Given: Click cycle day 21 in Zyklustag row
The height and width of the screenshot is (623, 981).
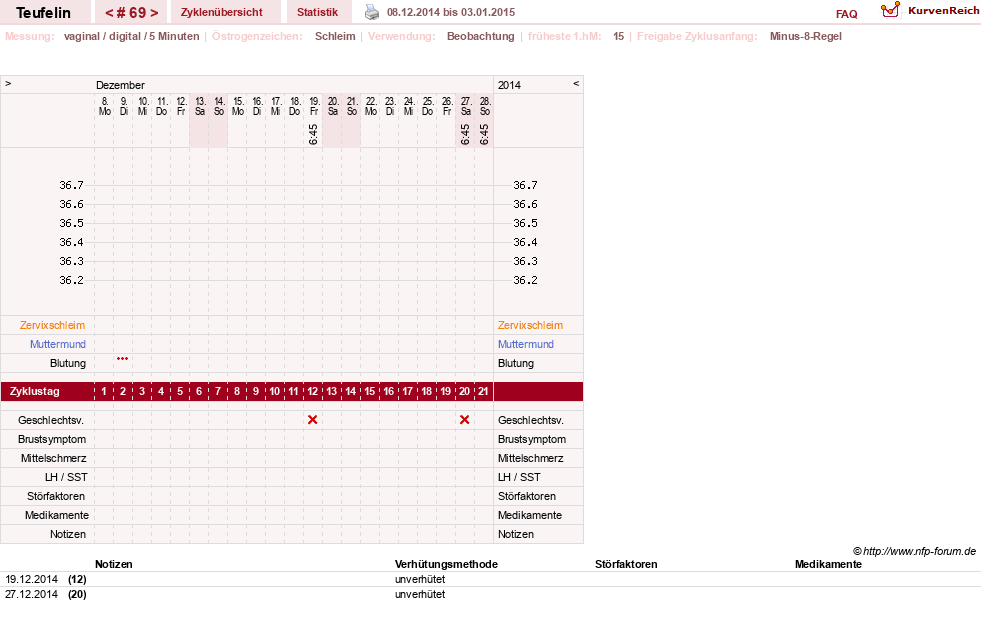Looking at the screenshot, I should (x=483, y=392).
